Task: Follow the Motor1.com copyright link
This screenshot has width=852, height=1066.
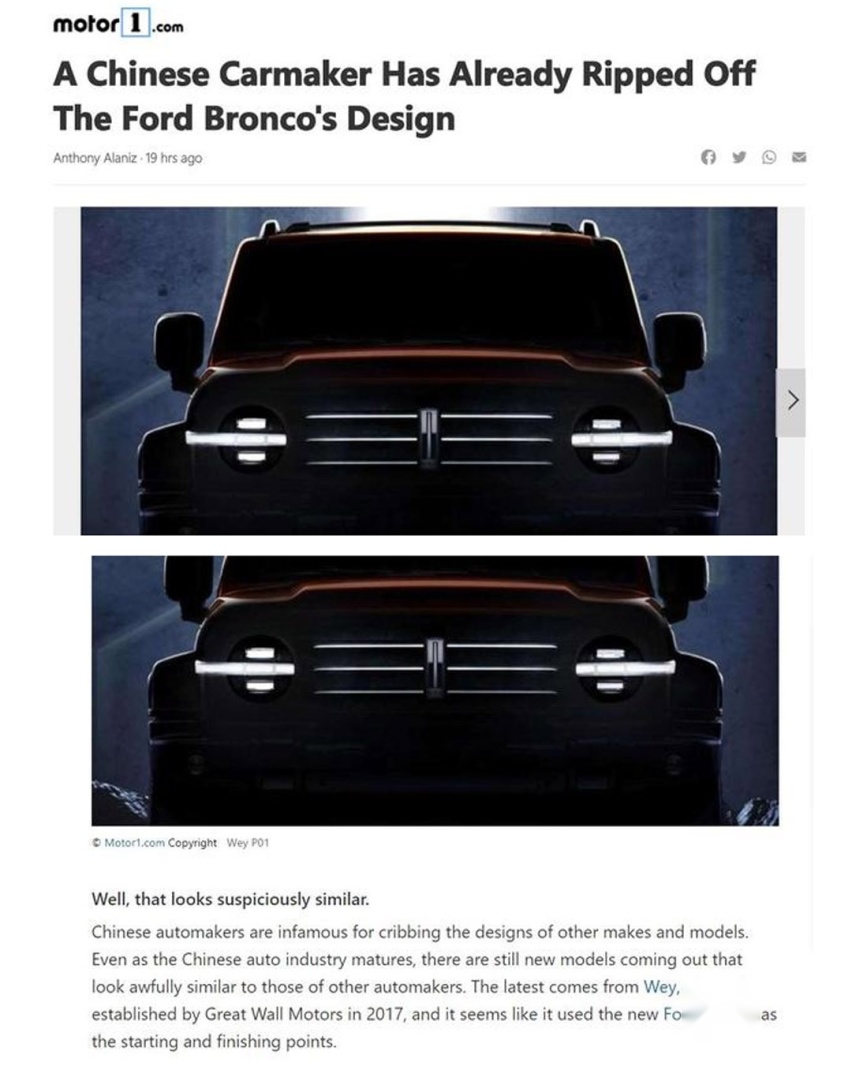Action: point(134,843)
